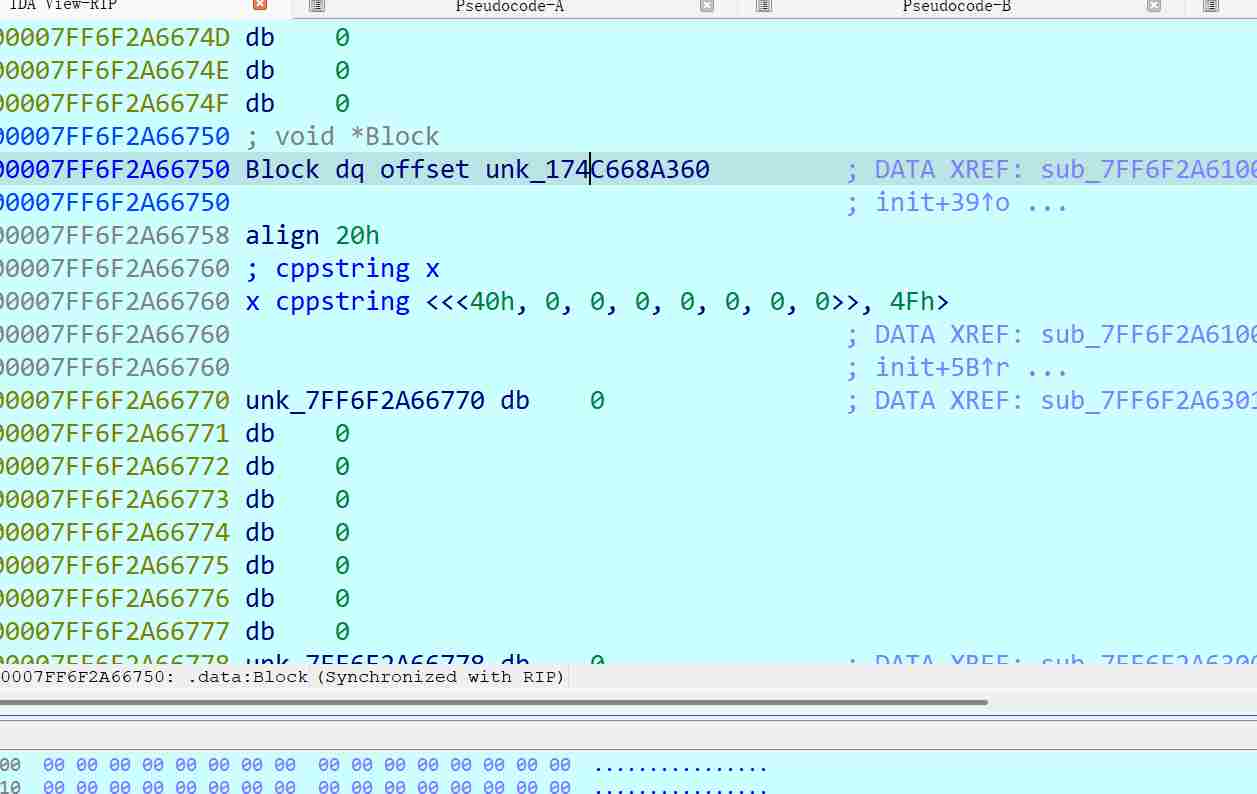This screenshot has width=1257, height=794.
Task: Click the Pseudocode-A tab document icon
Action: coord(317,6)
